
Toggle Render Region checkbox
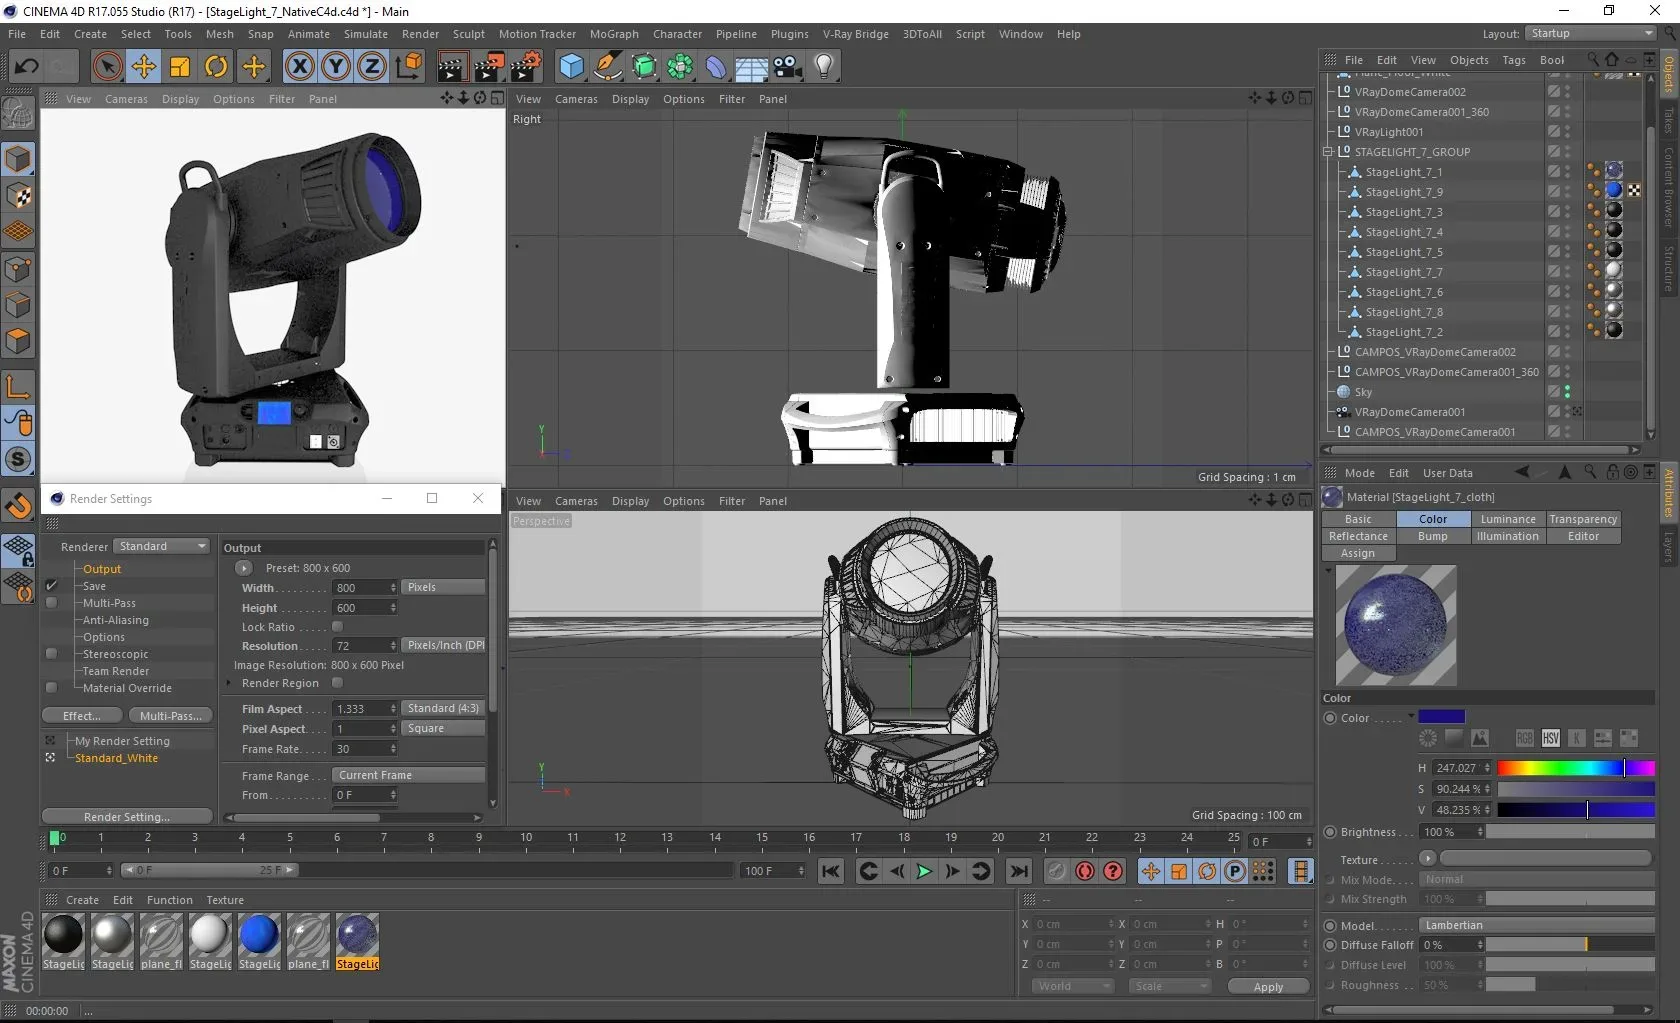click(337, 683)
